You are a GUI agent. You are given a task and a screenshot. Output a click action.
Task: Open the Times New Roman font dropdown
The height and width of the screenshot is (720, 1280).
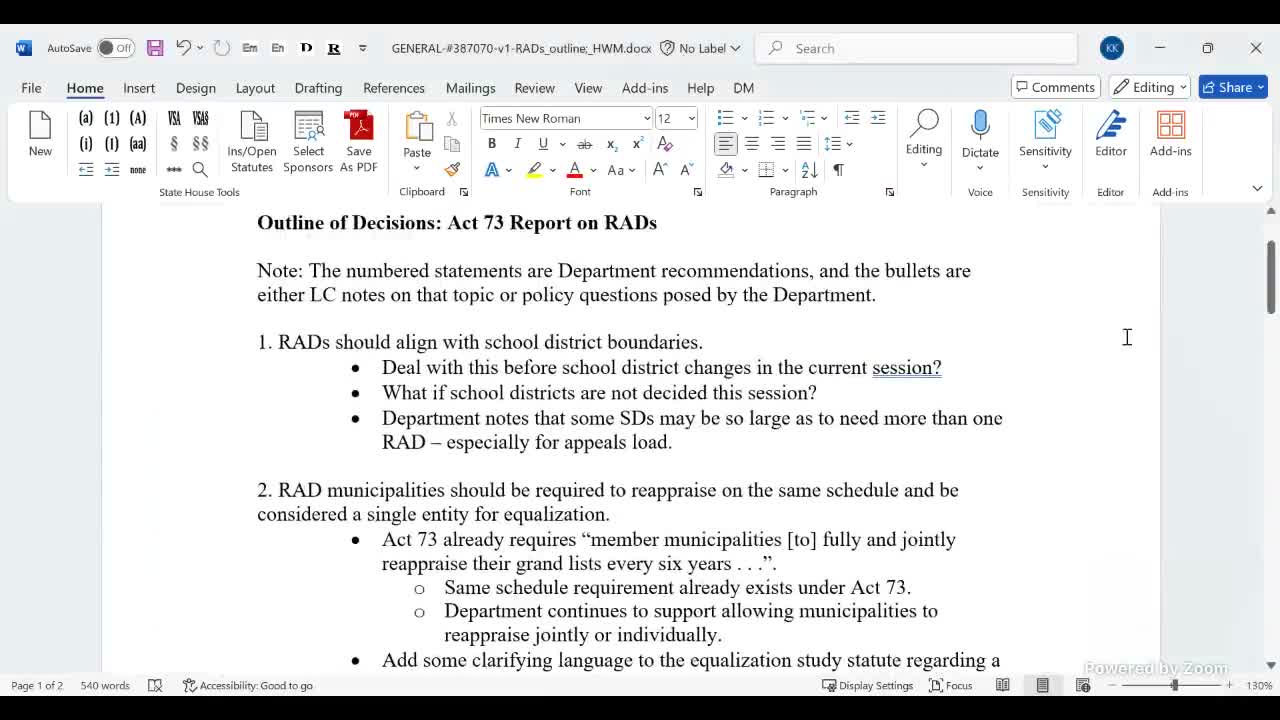646,118
